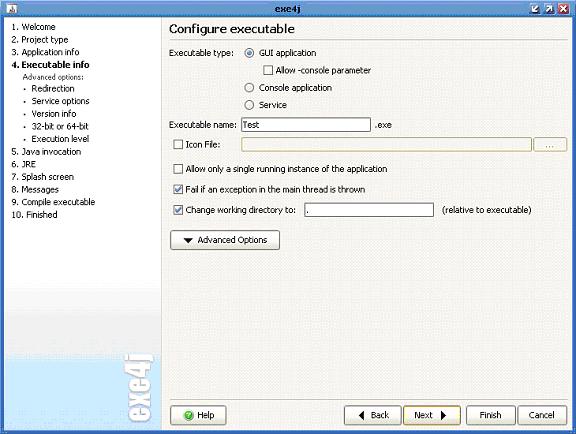This screenshot has height=434, width=576.
Task: Open the 7. Splash screen step
Action: [42, 177]
